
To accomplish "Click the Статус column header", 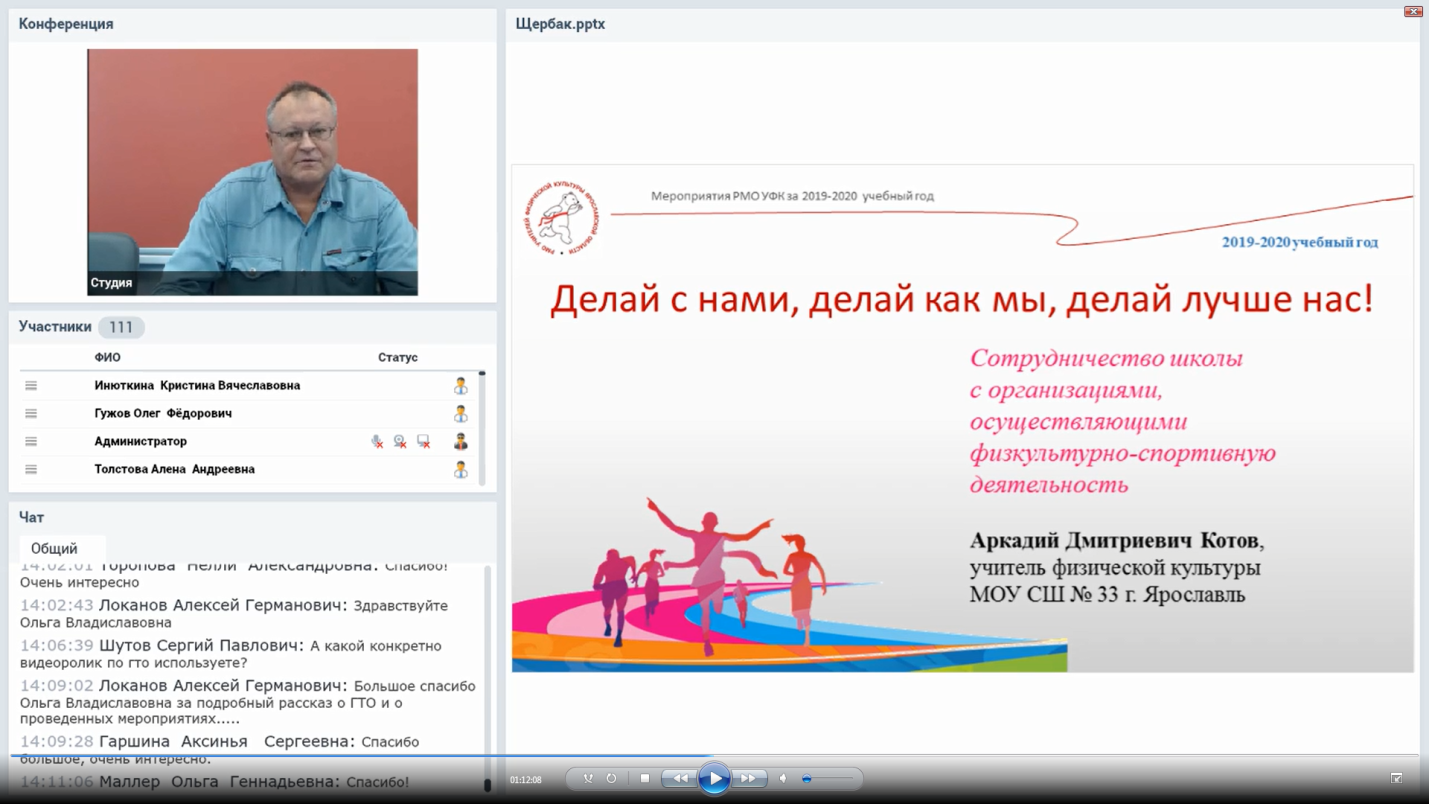I will [x=398, y=357].
